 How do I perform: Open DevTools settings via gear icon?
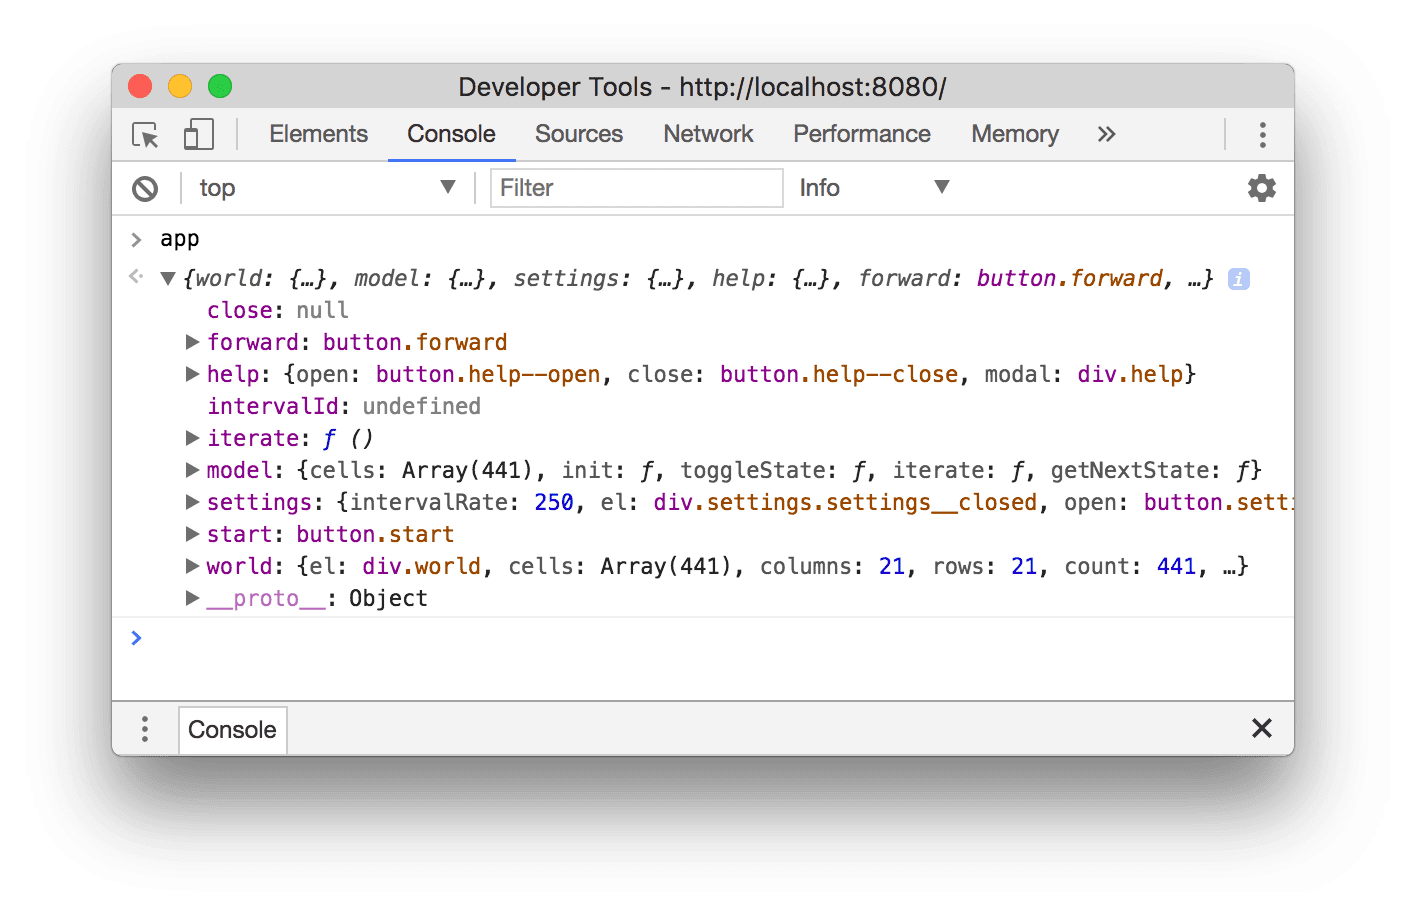1261,188
